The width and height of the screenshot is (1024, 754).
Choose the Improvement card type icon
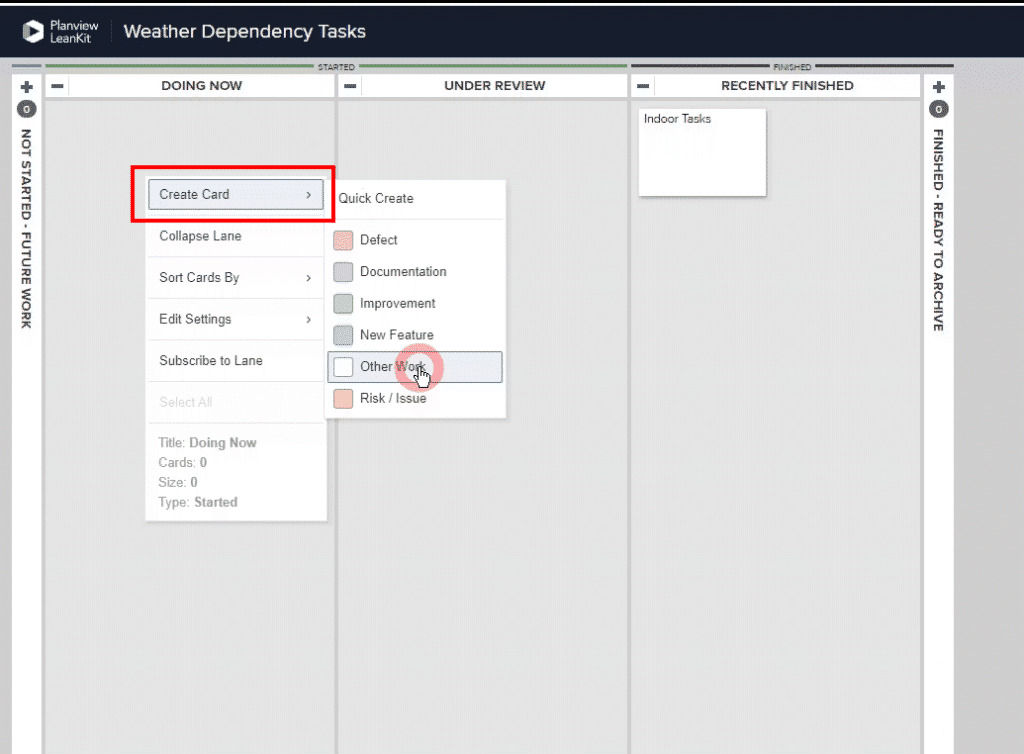[343, 303]
